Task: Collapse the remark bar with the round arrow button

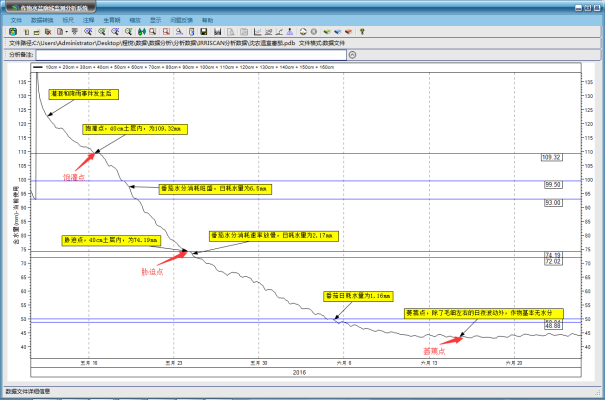Action: (352, 55)
